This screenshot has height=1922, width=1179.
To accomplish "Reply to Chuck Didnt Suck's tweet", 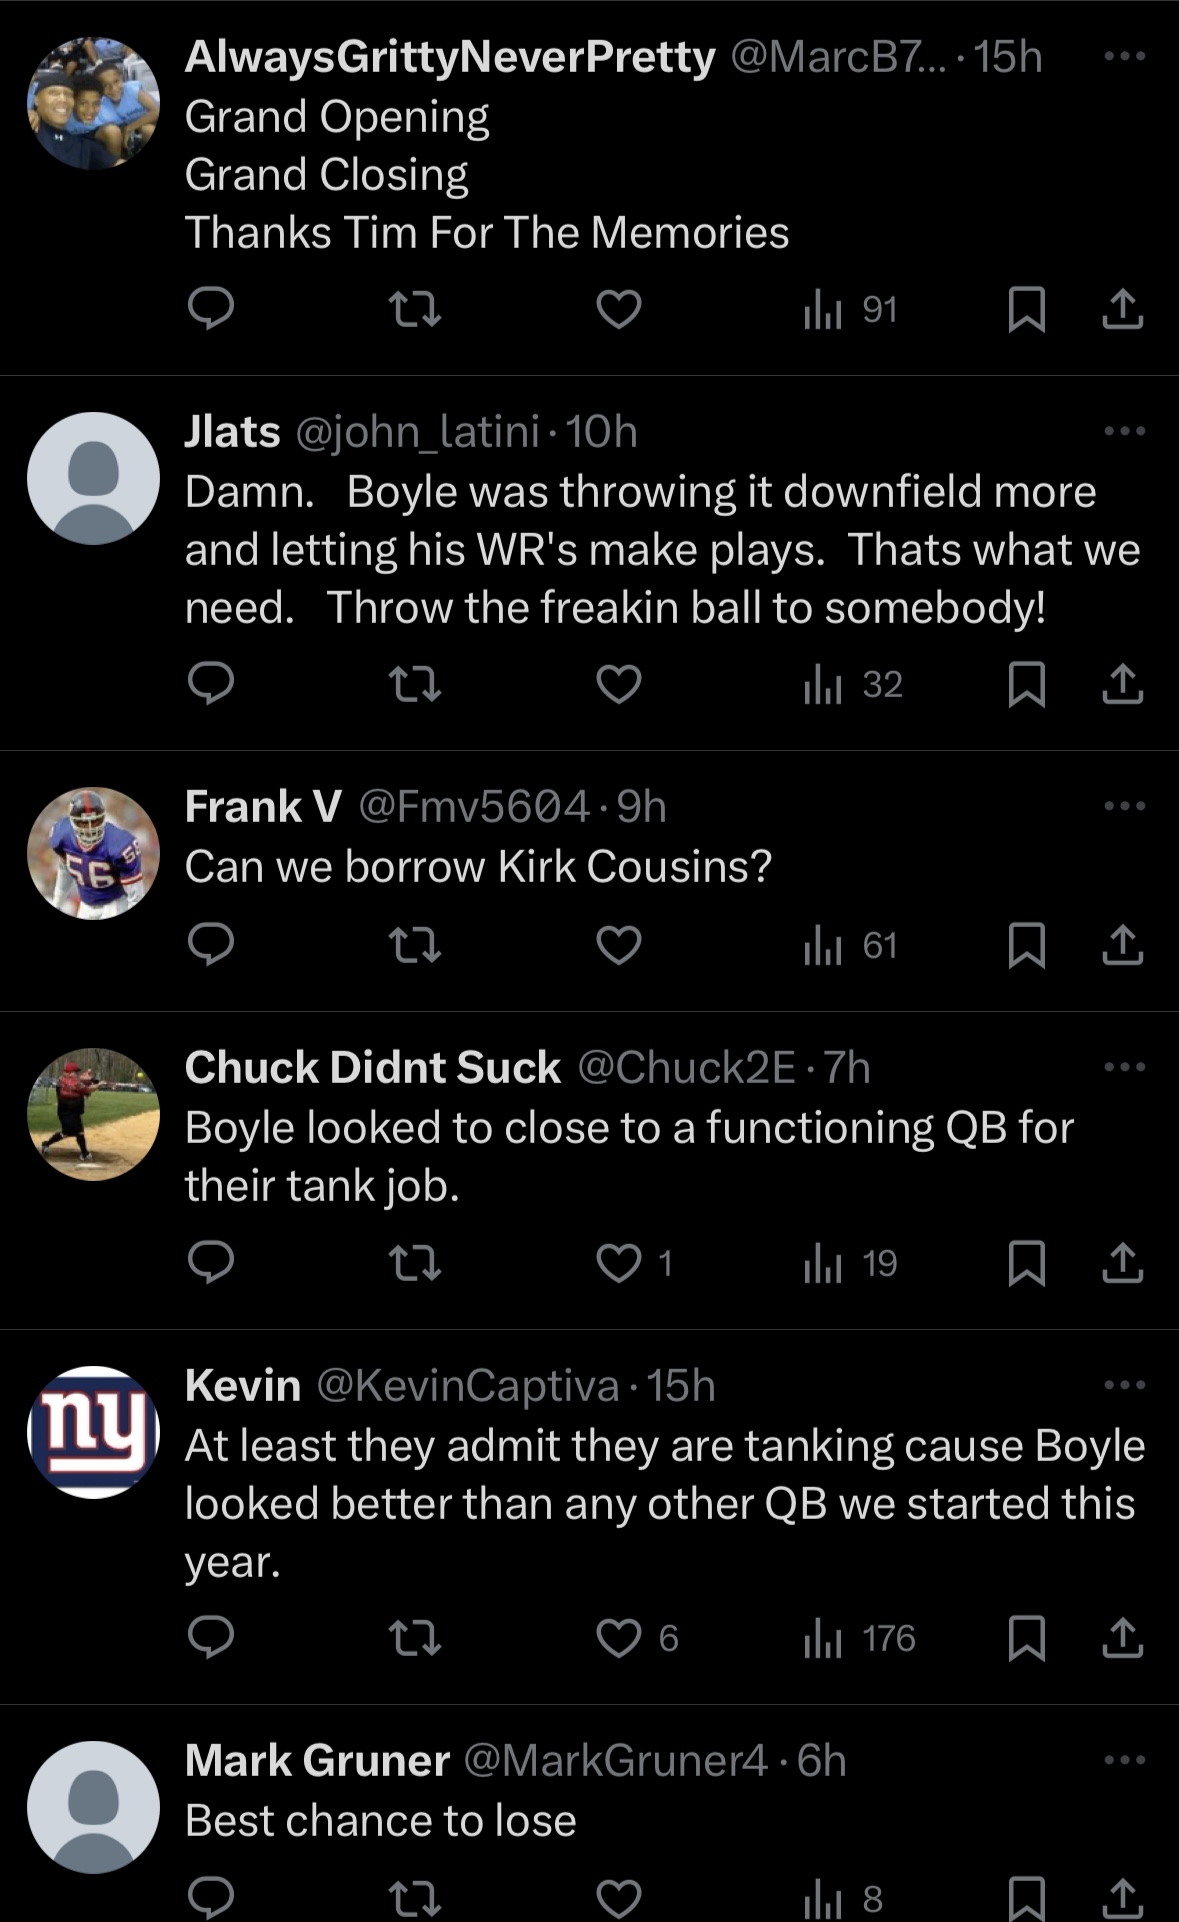I will 211,1263.
